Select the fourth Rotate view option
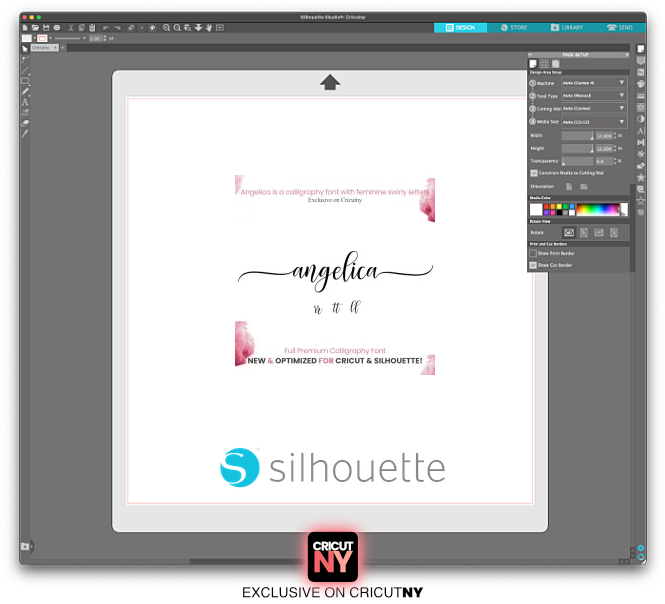The image size is (665, 604). (614, 232)
